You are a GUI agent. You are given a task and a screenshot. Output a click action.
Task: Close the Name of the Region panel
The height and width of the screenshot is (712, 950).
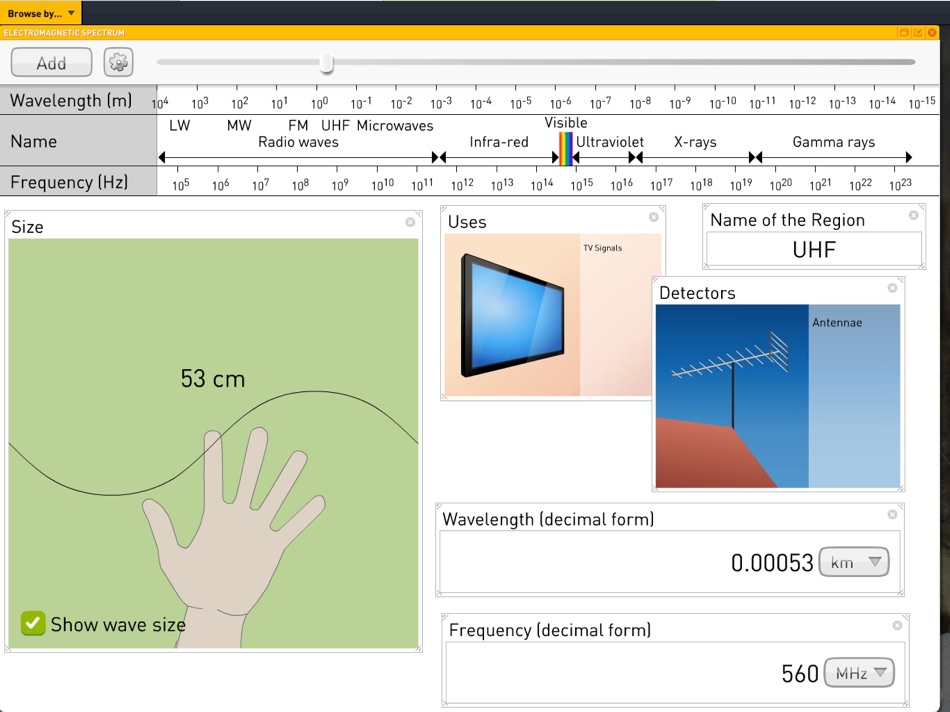914,215
